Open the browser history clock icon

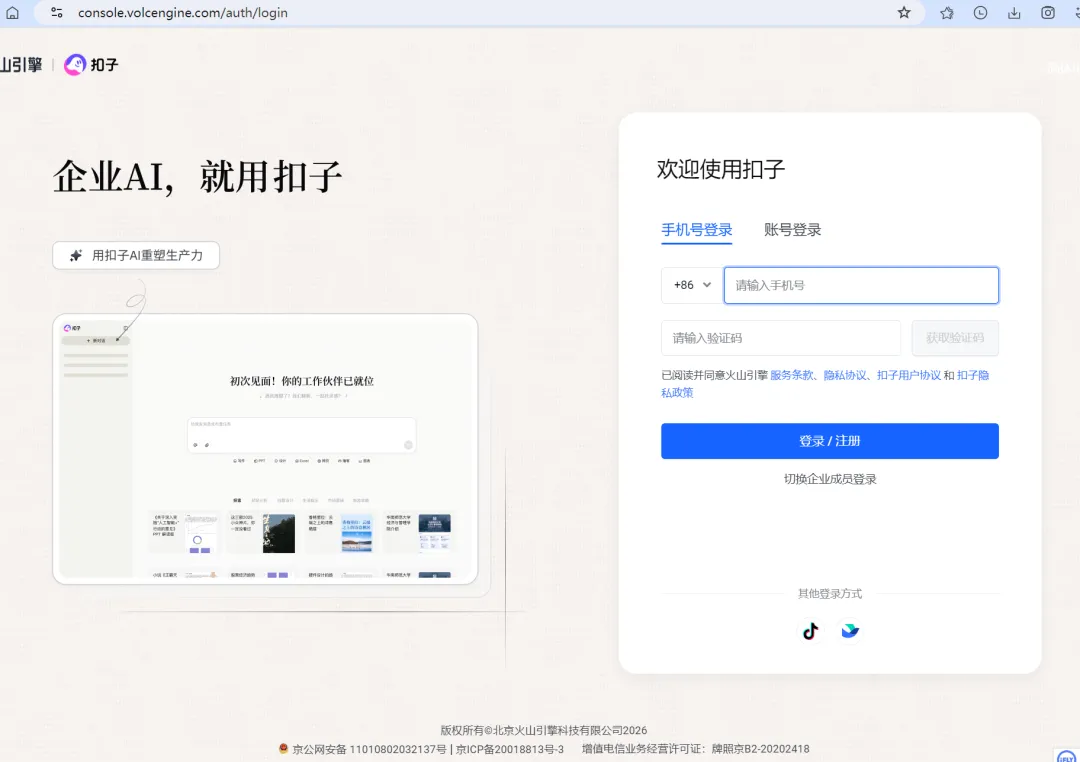click(x=980, y=13)
